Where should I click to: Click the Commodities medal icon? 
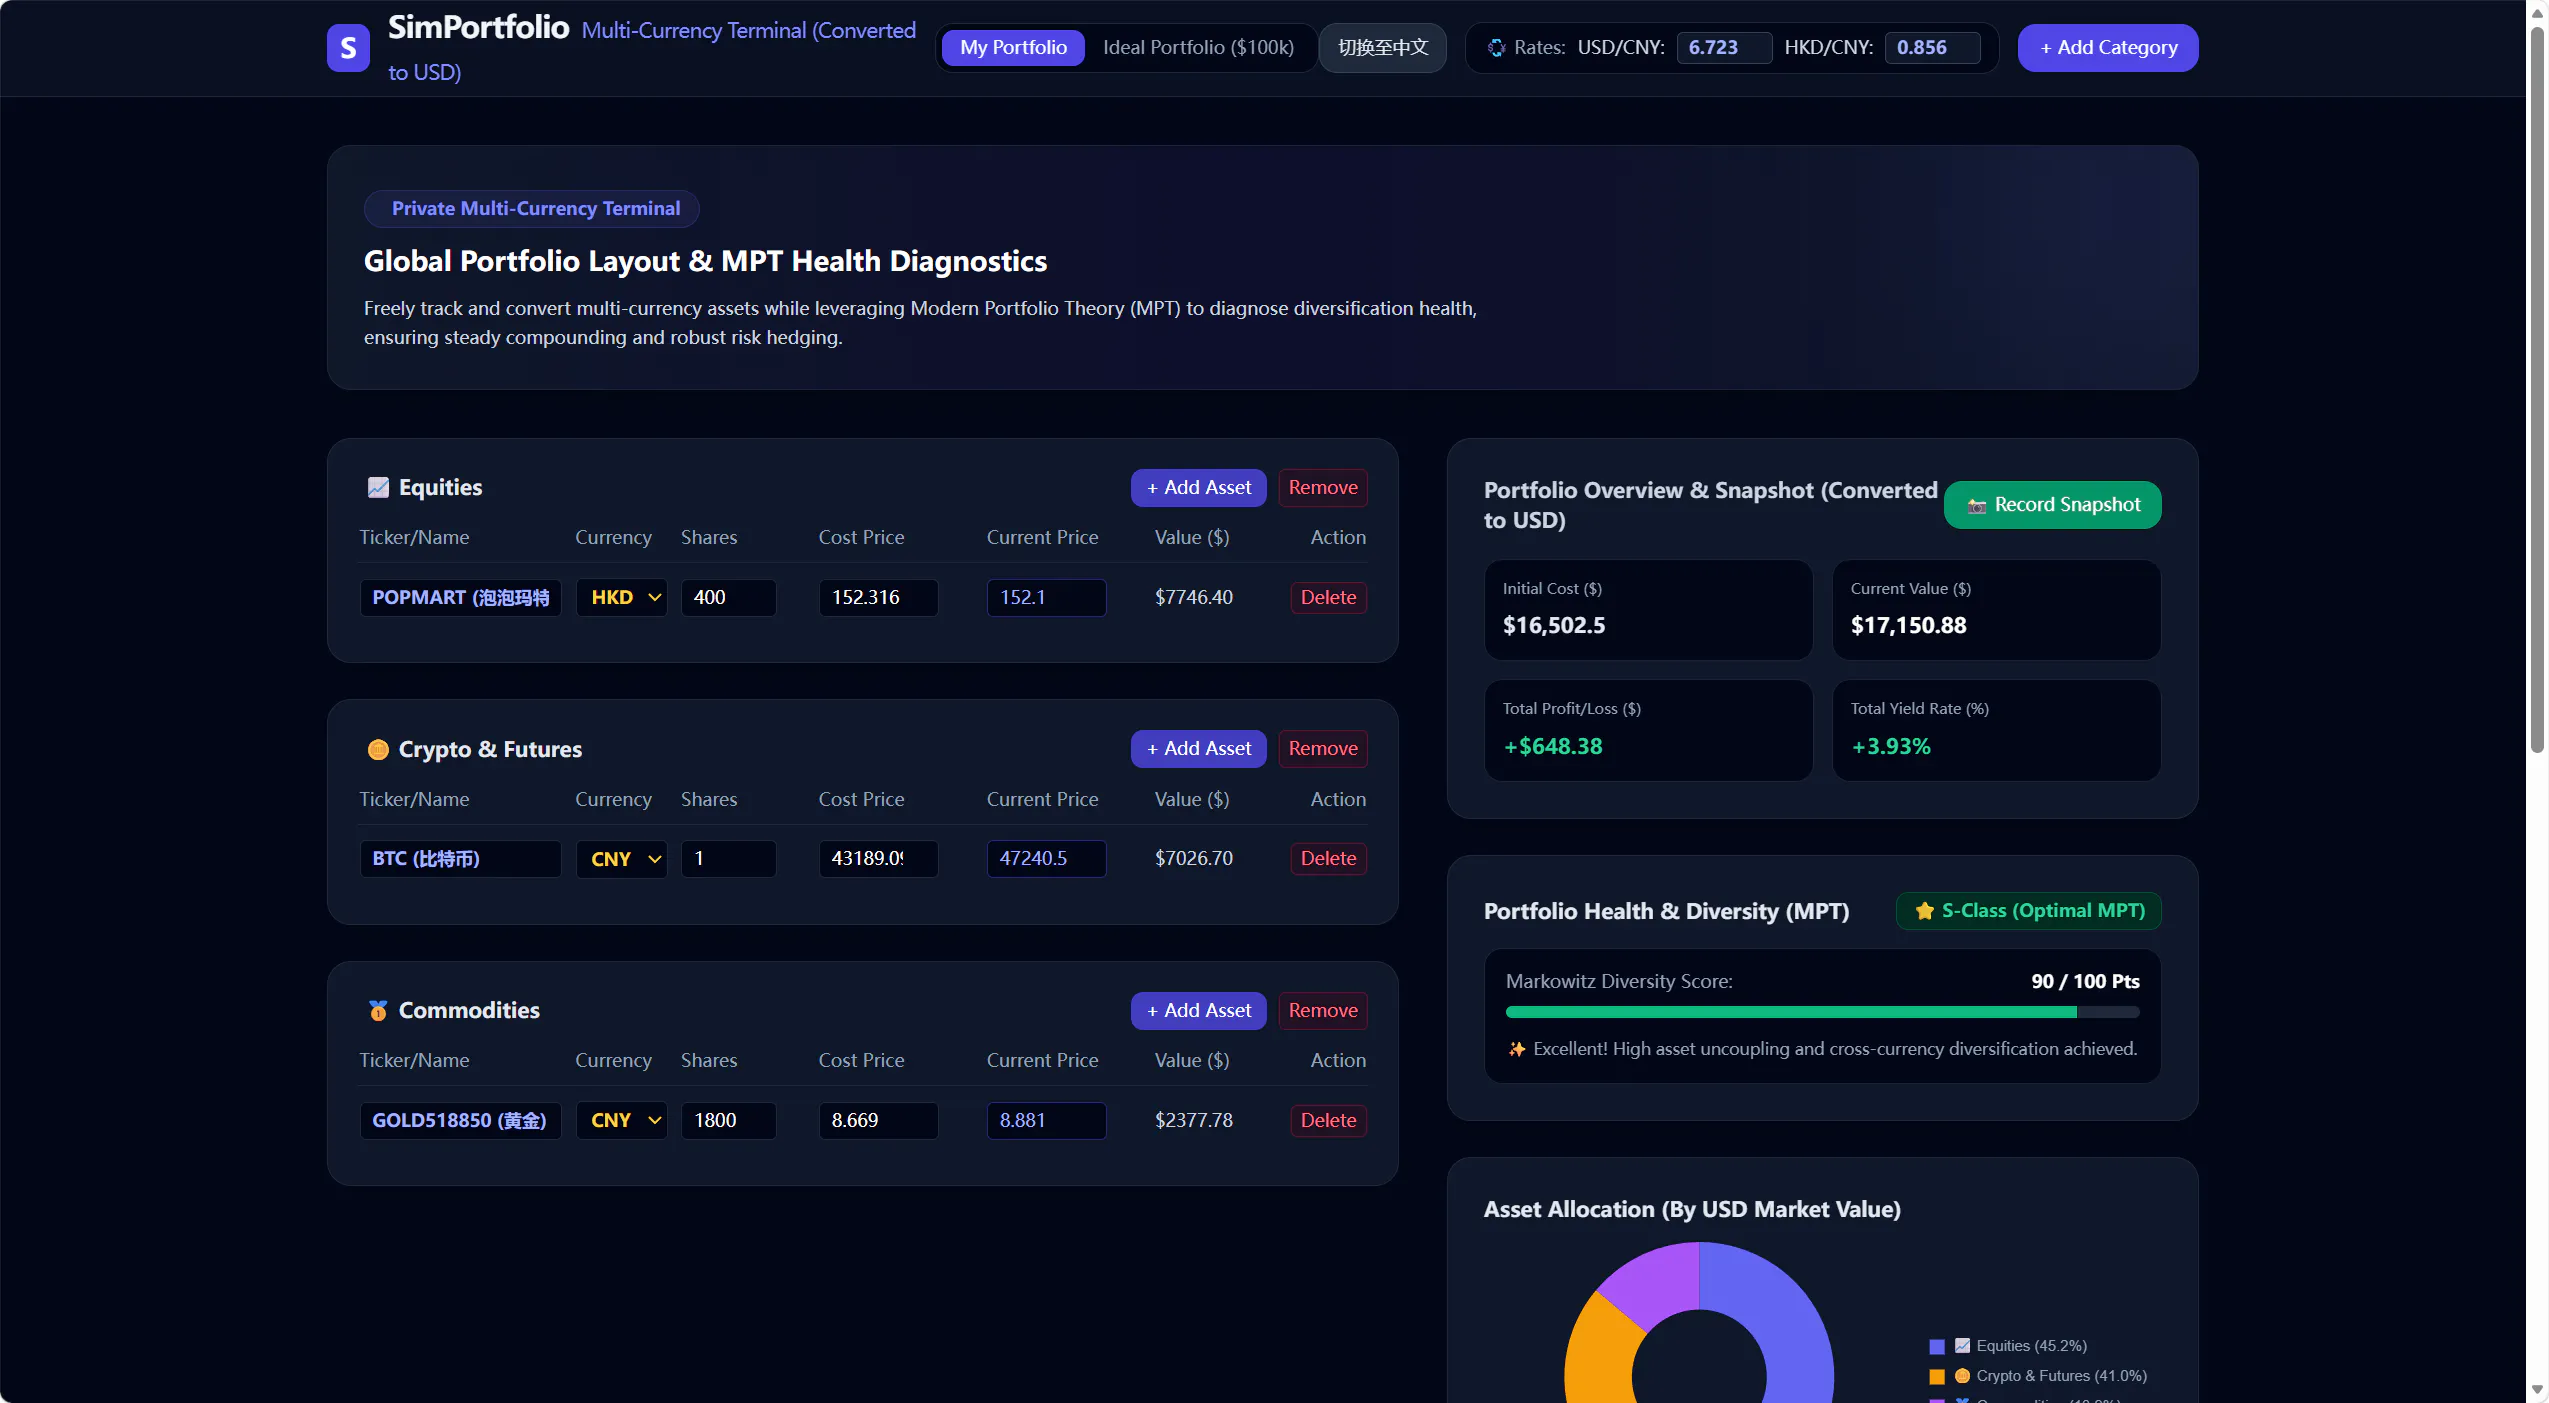pos(378,1010)
